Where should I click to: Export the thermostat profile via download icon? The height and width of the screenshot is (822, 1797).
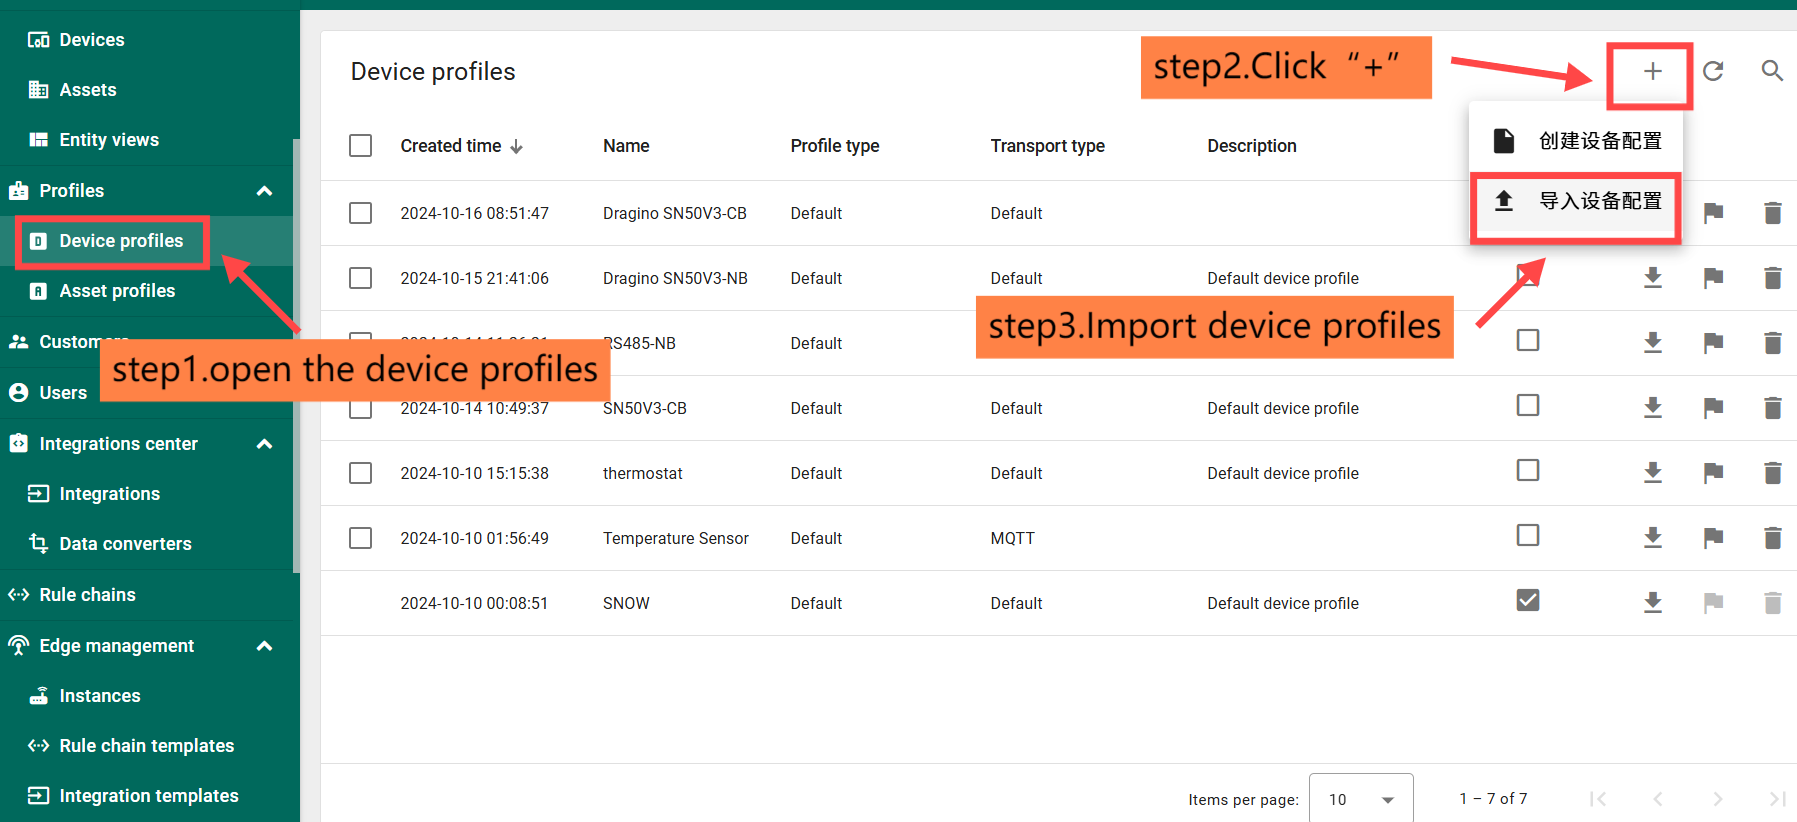pyautogui.click(x=1653, y=473)
